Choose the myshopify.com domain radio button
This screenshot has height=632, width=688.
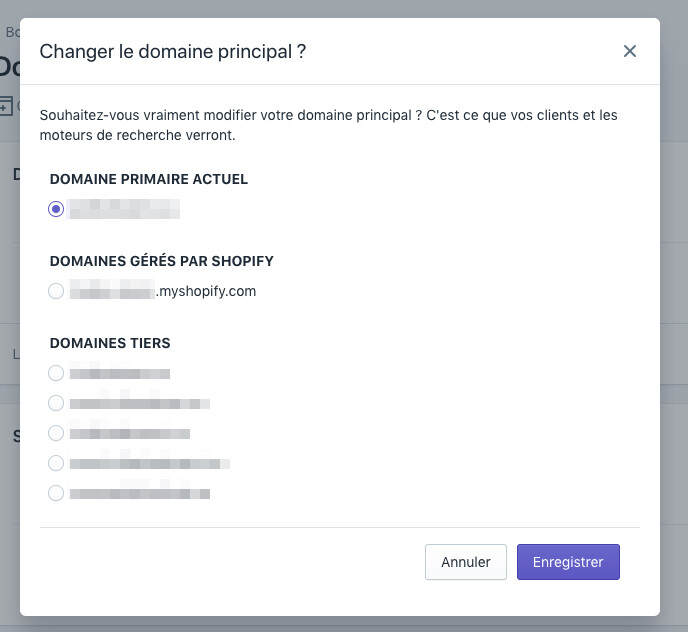tap(56, 291)
